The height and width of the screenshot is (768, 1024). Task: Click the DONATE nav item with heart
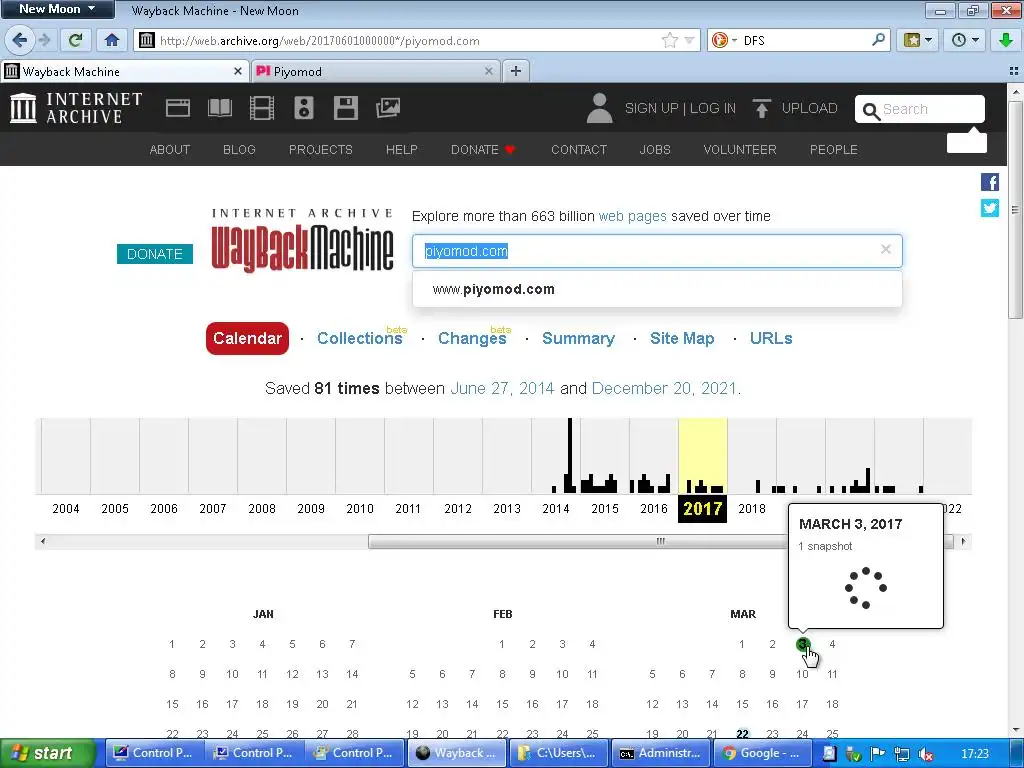pyautogui.click(x=483, y=150)
